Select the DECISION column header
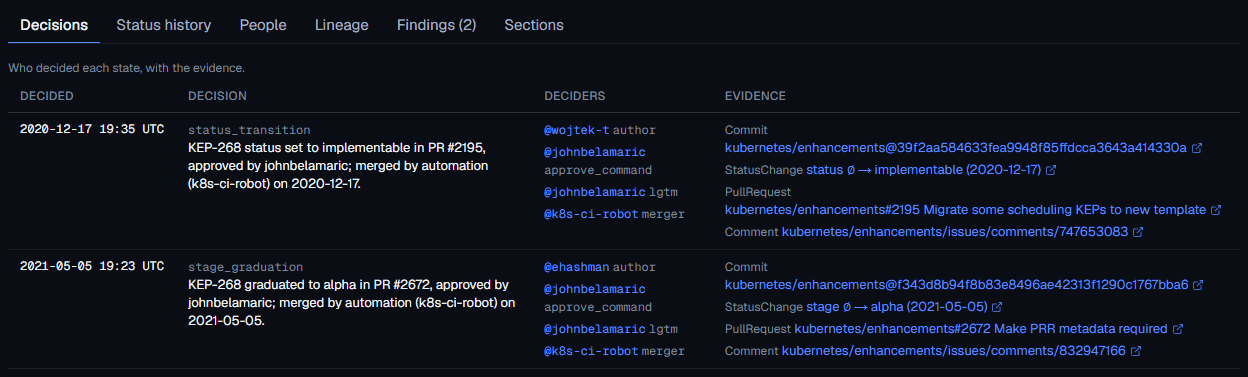This screenshot has width=1248, height=377. (x=217, y=96)
